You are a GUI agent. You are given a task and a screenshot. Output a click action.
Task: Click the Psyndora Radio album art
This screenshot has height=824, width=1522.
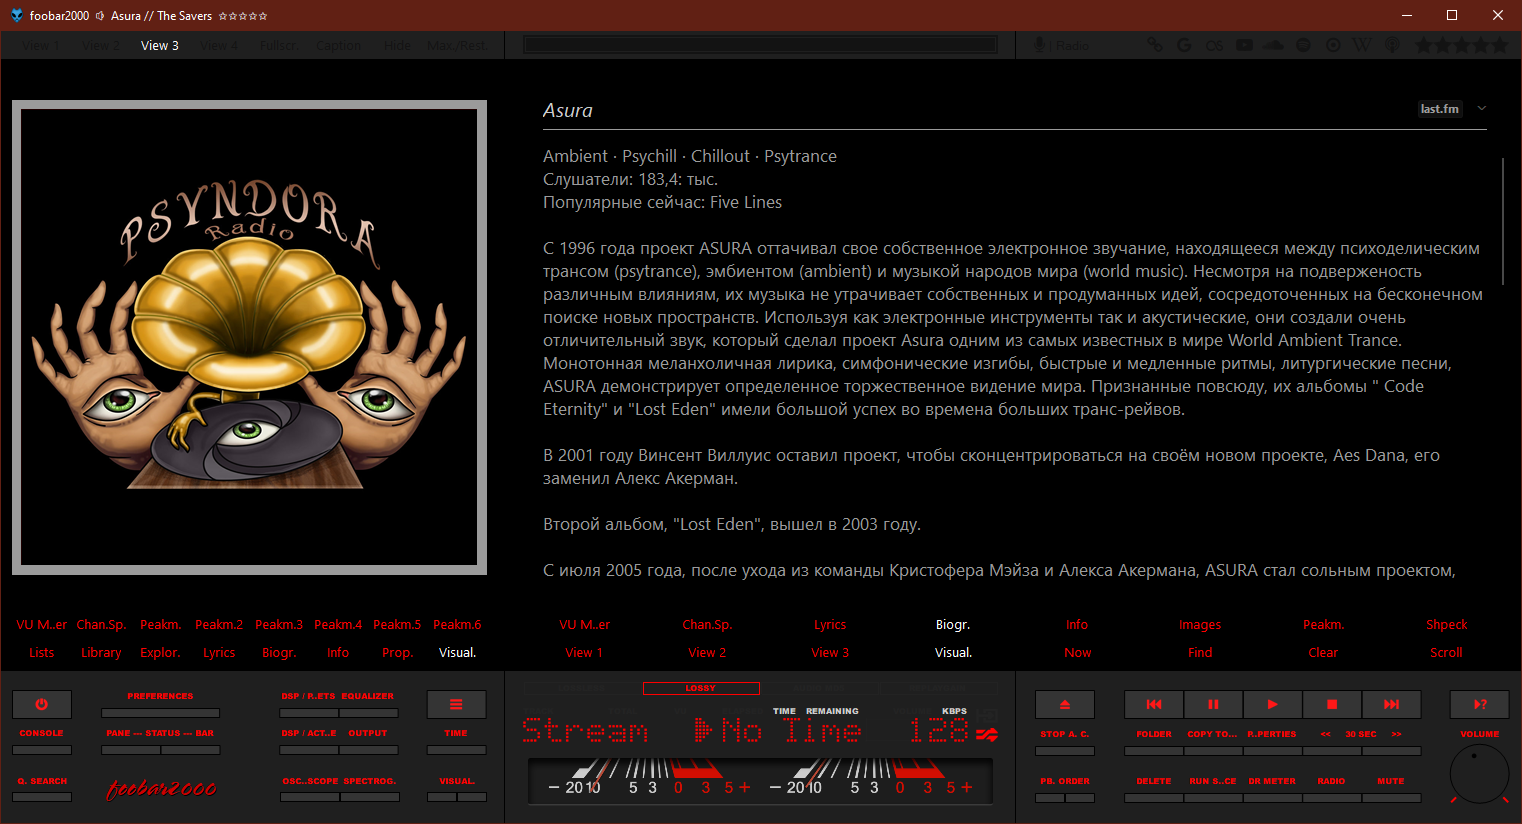coord(249,337)
